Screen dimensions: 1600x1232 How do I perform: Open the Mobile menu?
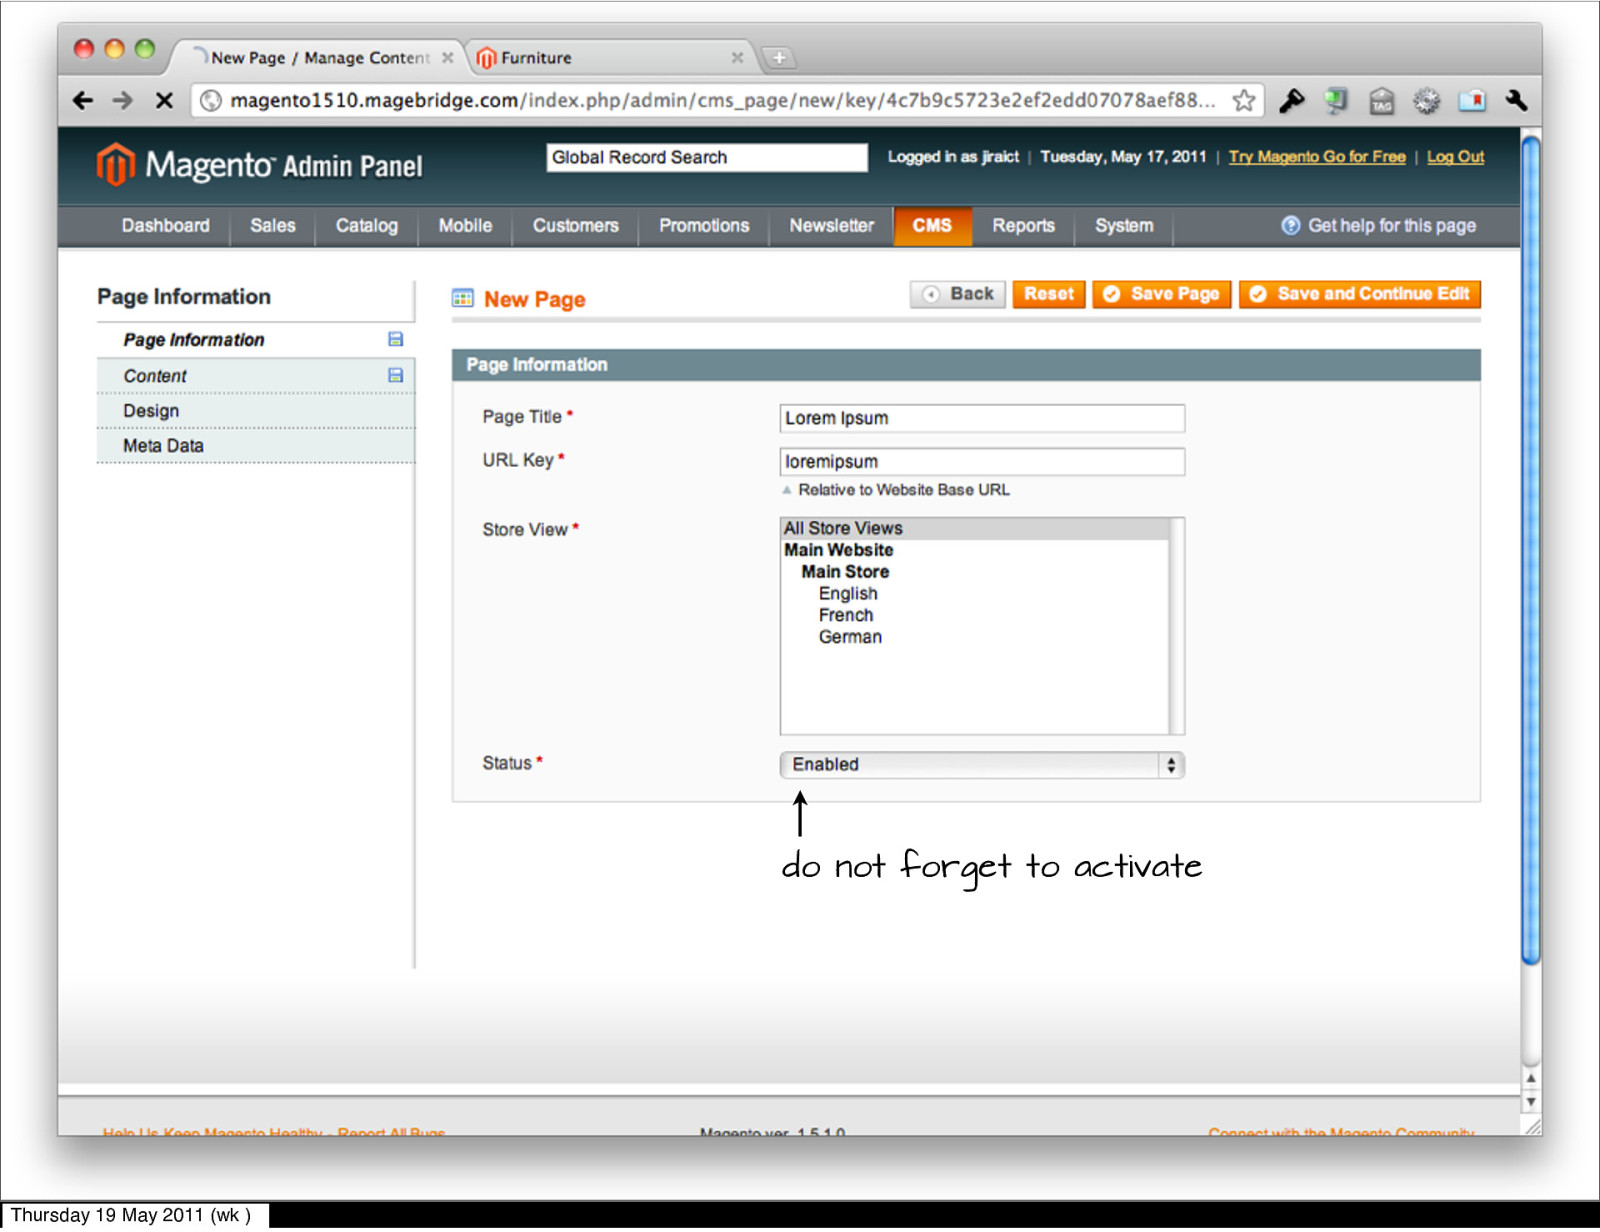[465, 225]
